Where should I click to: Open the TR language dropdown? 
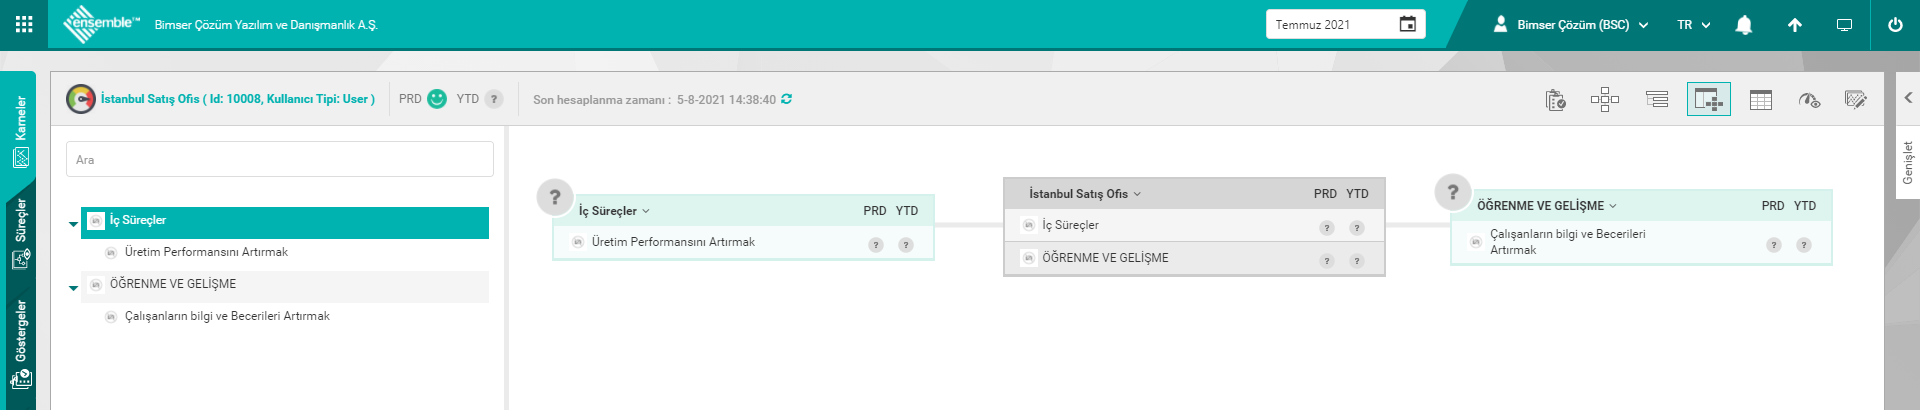(x=1694, y=25)
